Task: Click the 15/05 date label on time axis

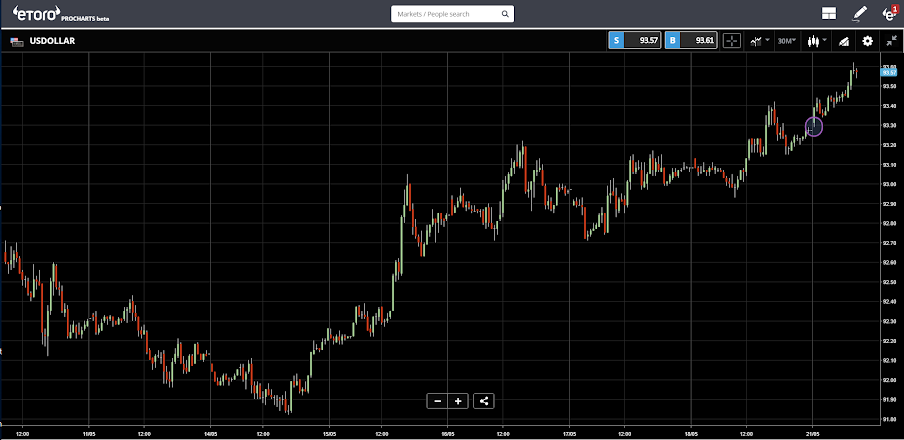Action: (329, 433)
